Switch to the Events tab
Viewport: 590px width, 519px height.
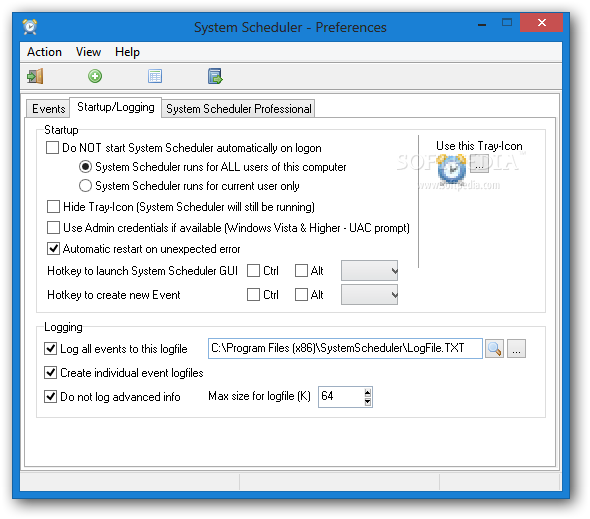pos(49,109)
